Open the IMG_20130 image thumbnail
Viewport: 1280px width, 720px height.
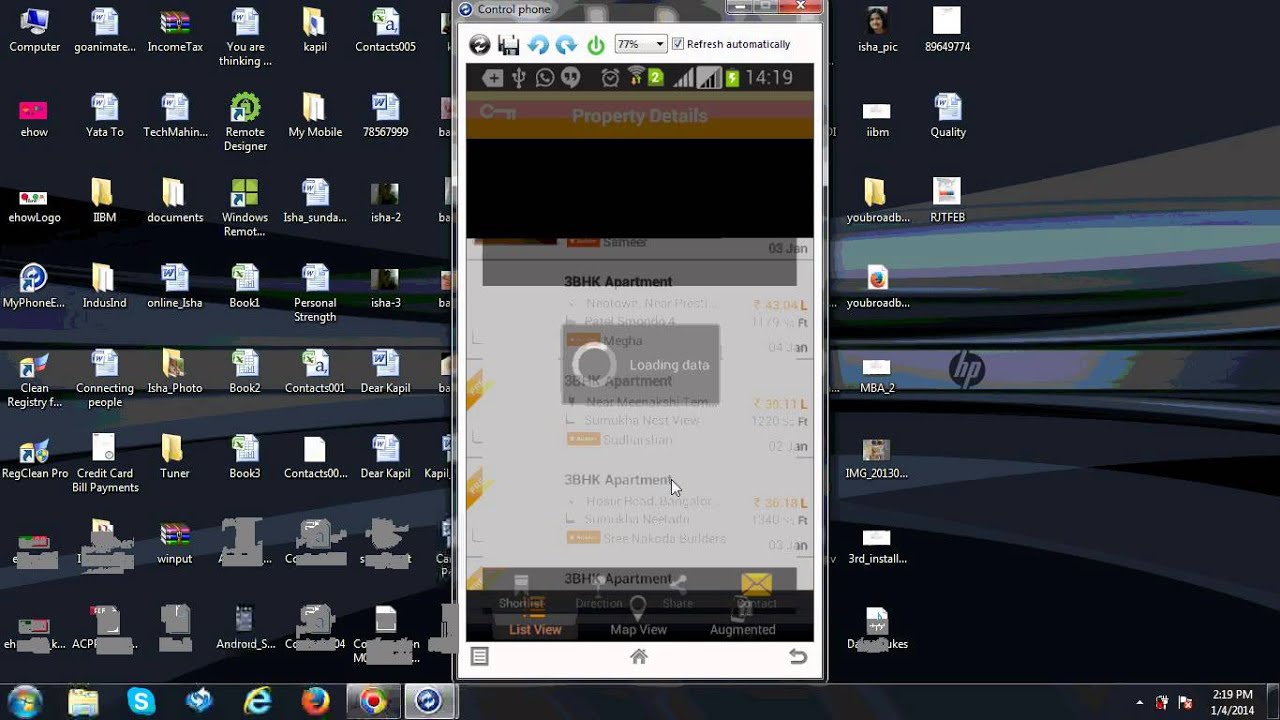click(877, 457)
